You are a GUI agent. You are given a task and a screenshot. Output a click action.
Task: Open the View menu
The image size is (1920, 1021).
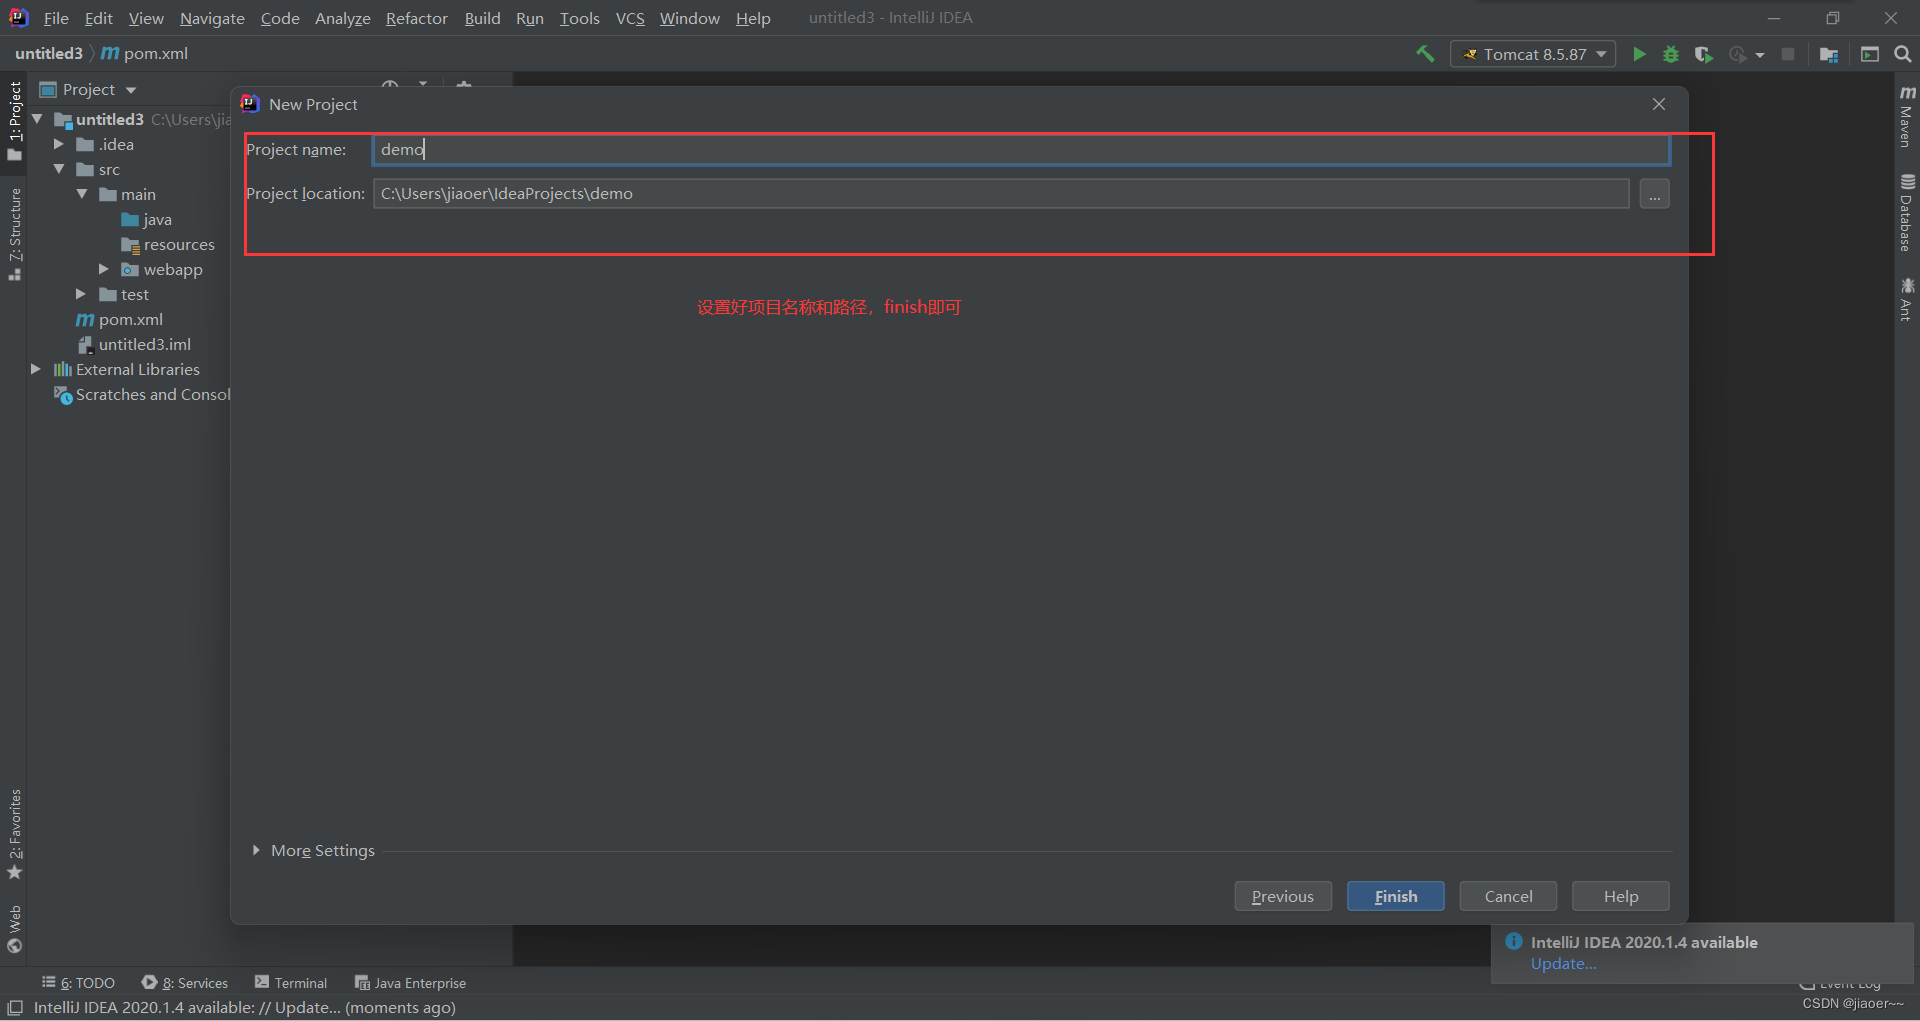pyautogui.click(x=146, y=18)
